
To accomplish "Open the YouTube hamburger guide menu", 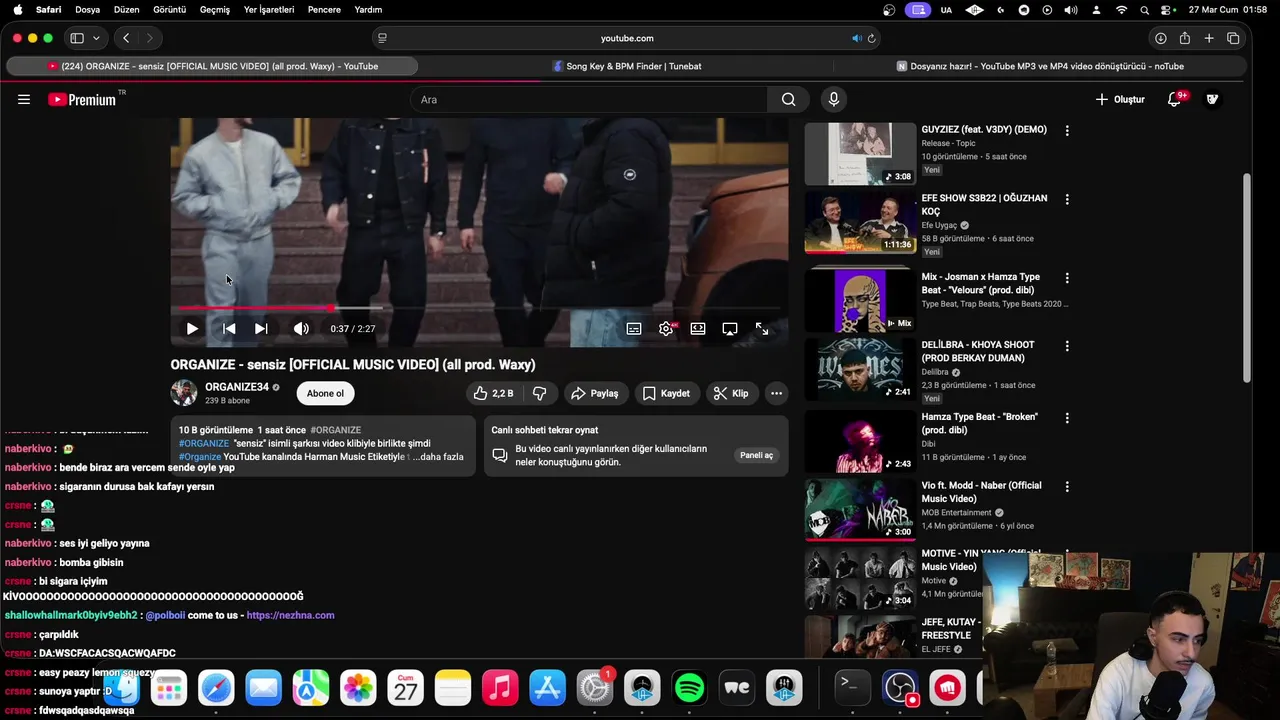I will tap(24, 99).
